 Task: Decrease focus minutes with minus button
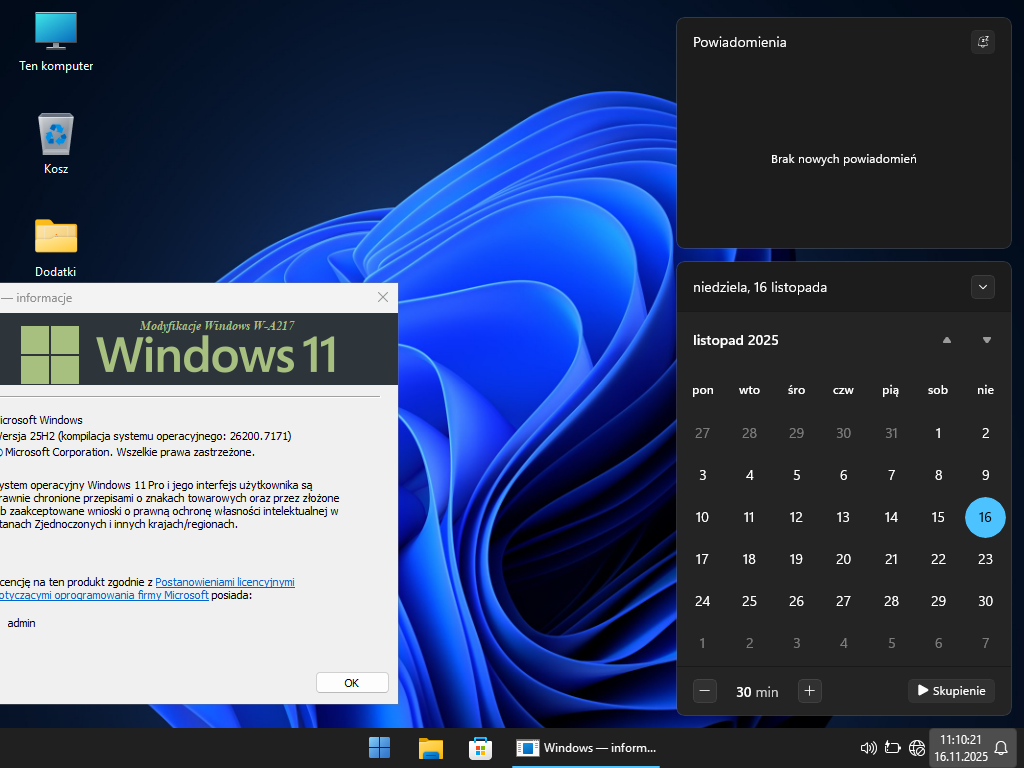(x=705, y=690)
